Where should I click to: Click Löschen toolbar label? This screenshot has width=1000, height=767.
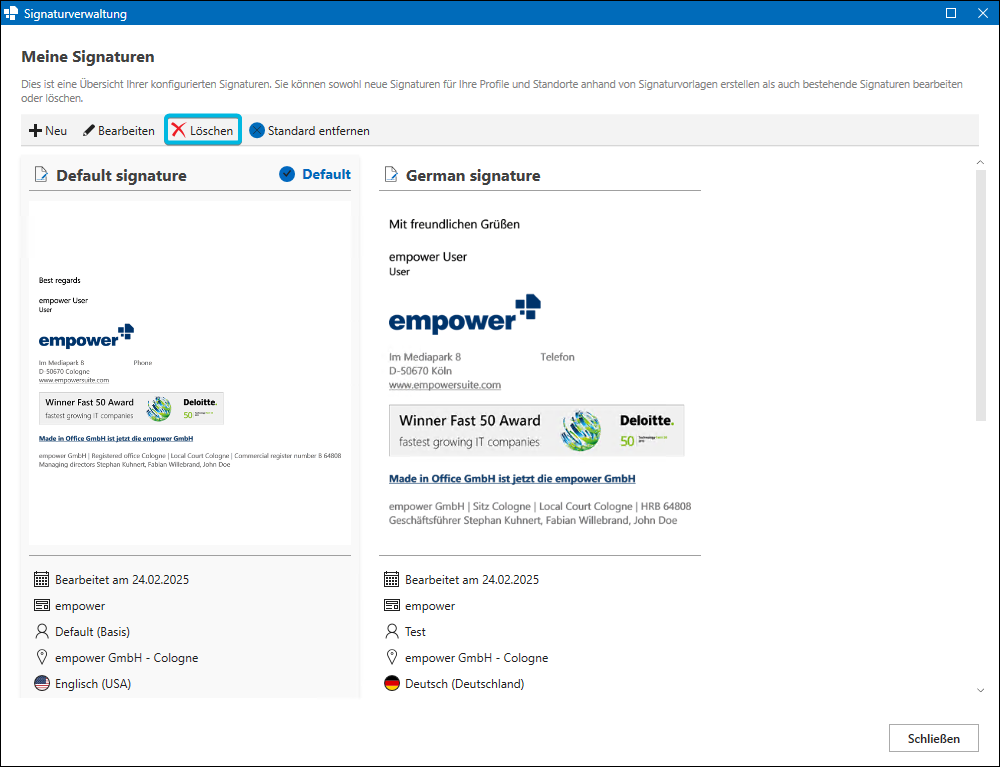click(212, 131)
